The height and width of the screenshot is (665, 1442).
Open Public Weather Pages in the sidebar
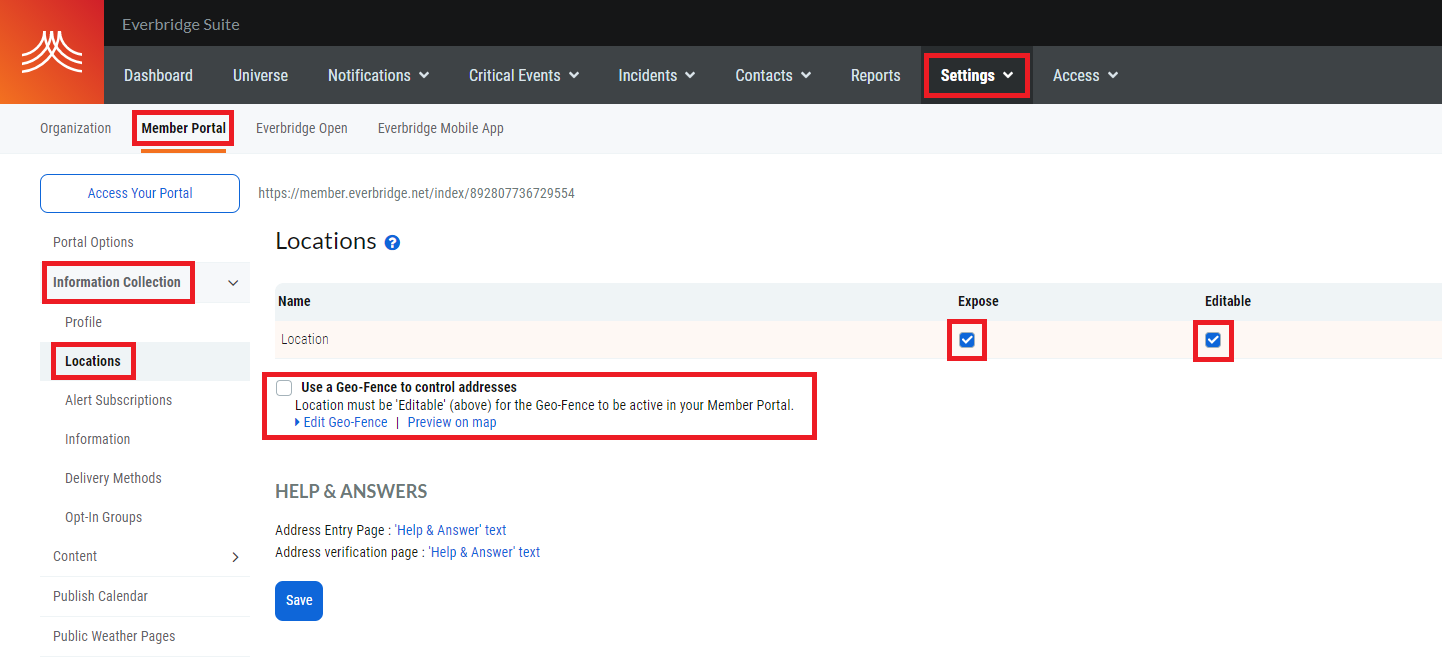(x=114, y=636)
